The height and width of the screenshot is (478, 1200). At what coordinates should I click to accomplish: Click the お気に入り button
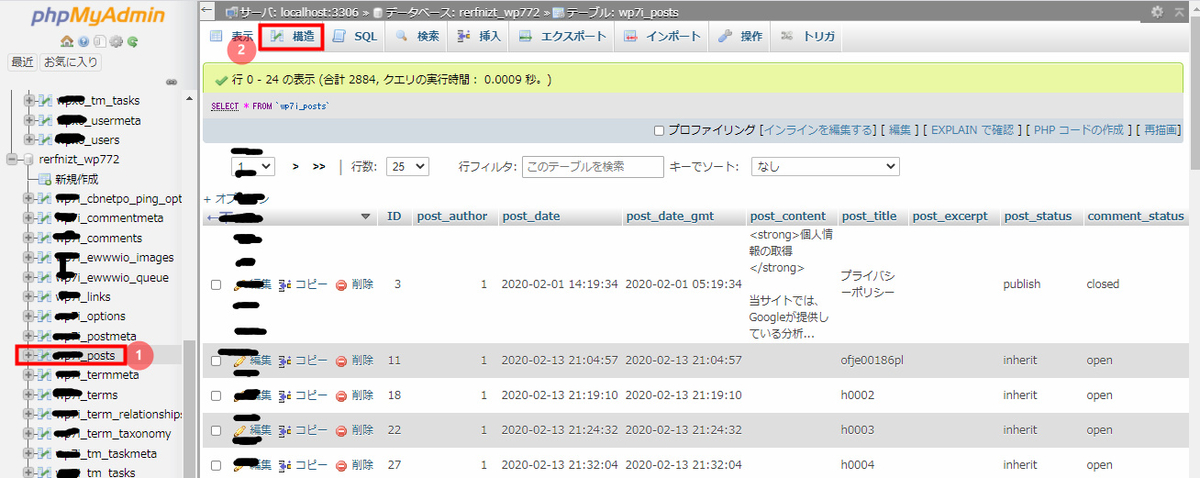tap(70, 62)
